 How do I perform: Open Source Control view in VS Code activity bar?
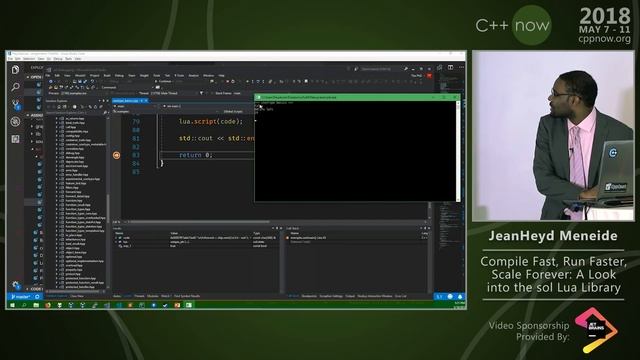pyautogui.click(x=15, y=104)
